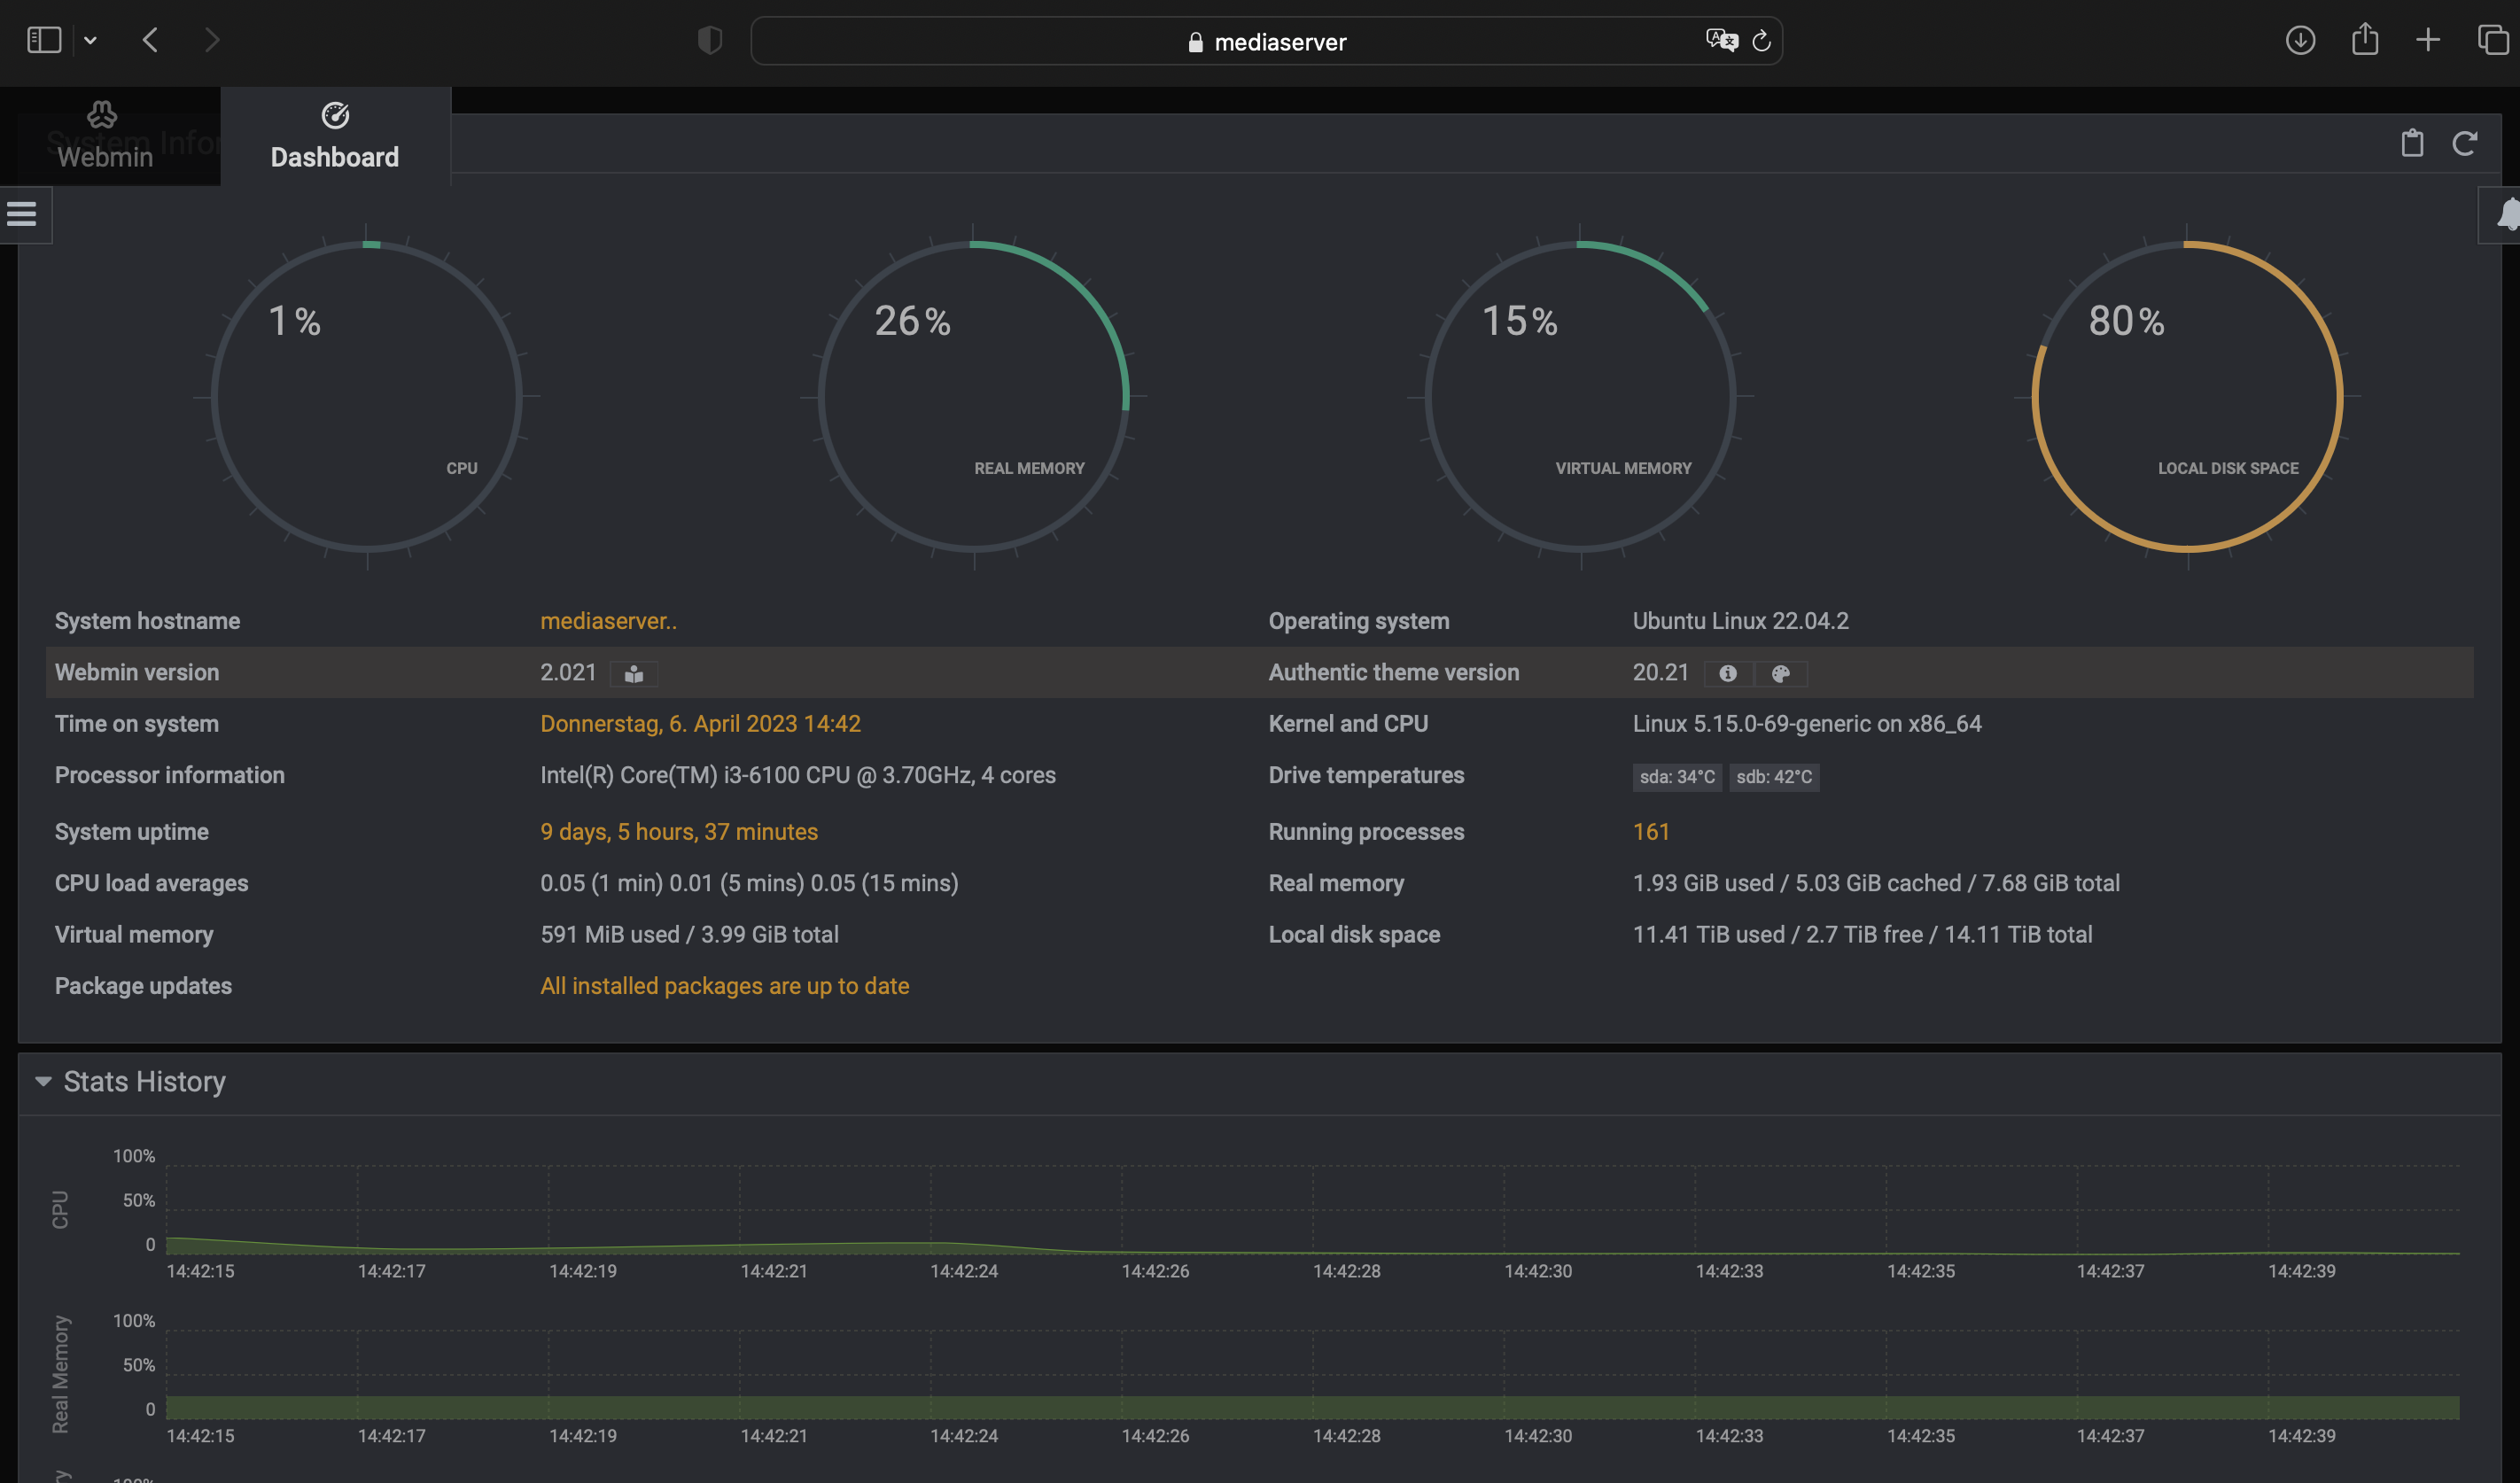Click the 'sda: 34°C' drive temperature badge
The height and width of the screenshot is (1483, 2520).
point(1677,776)
